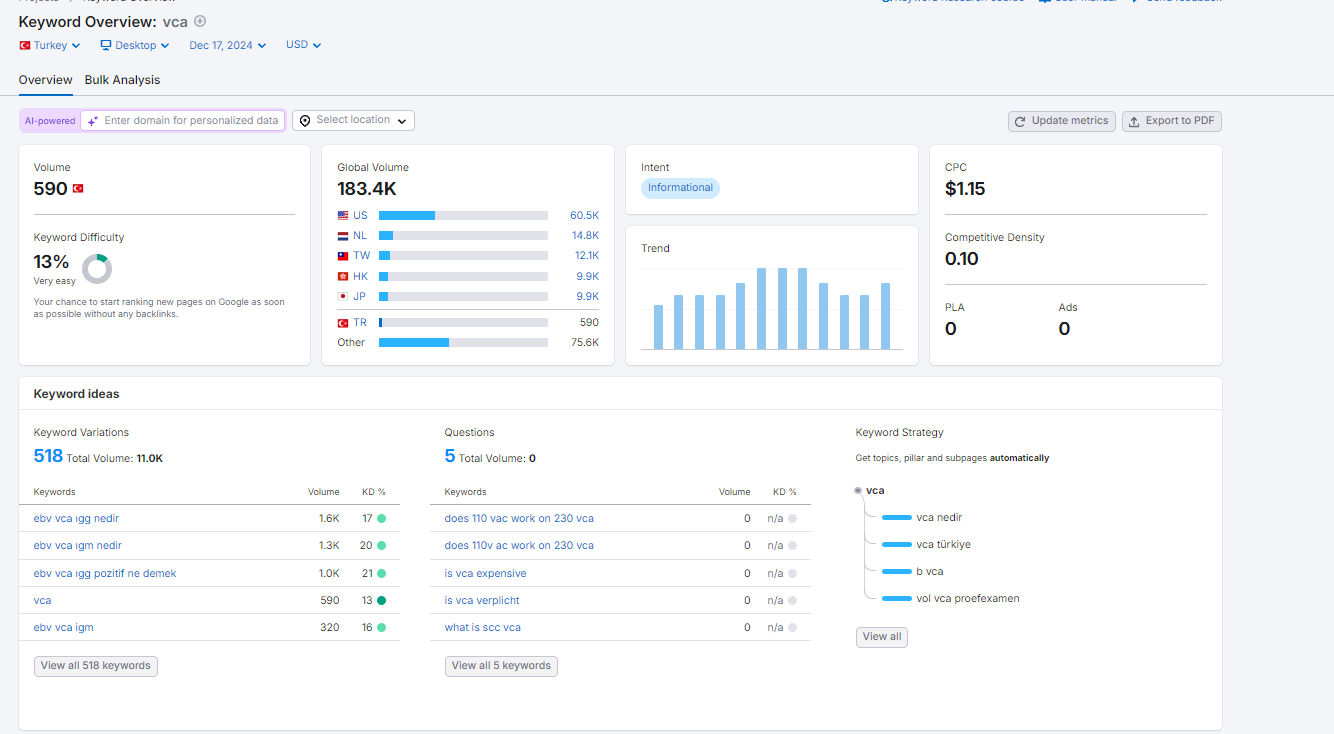Open the USD currency dropdown
1334x734 pixels.
click(304, 45)
